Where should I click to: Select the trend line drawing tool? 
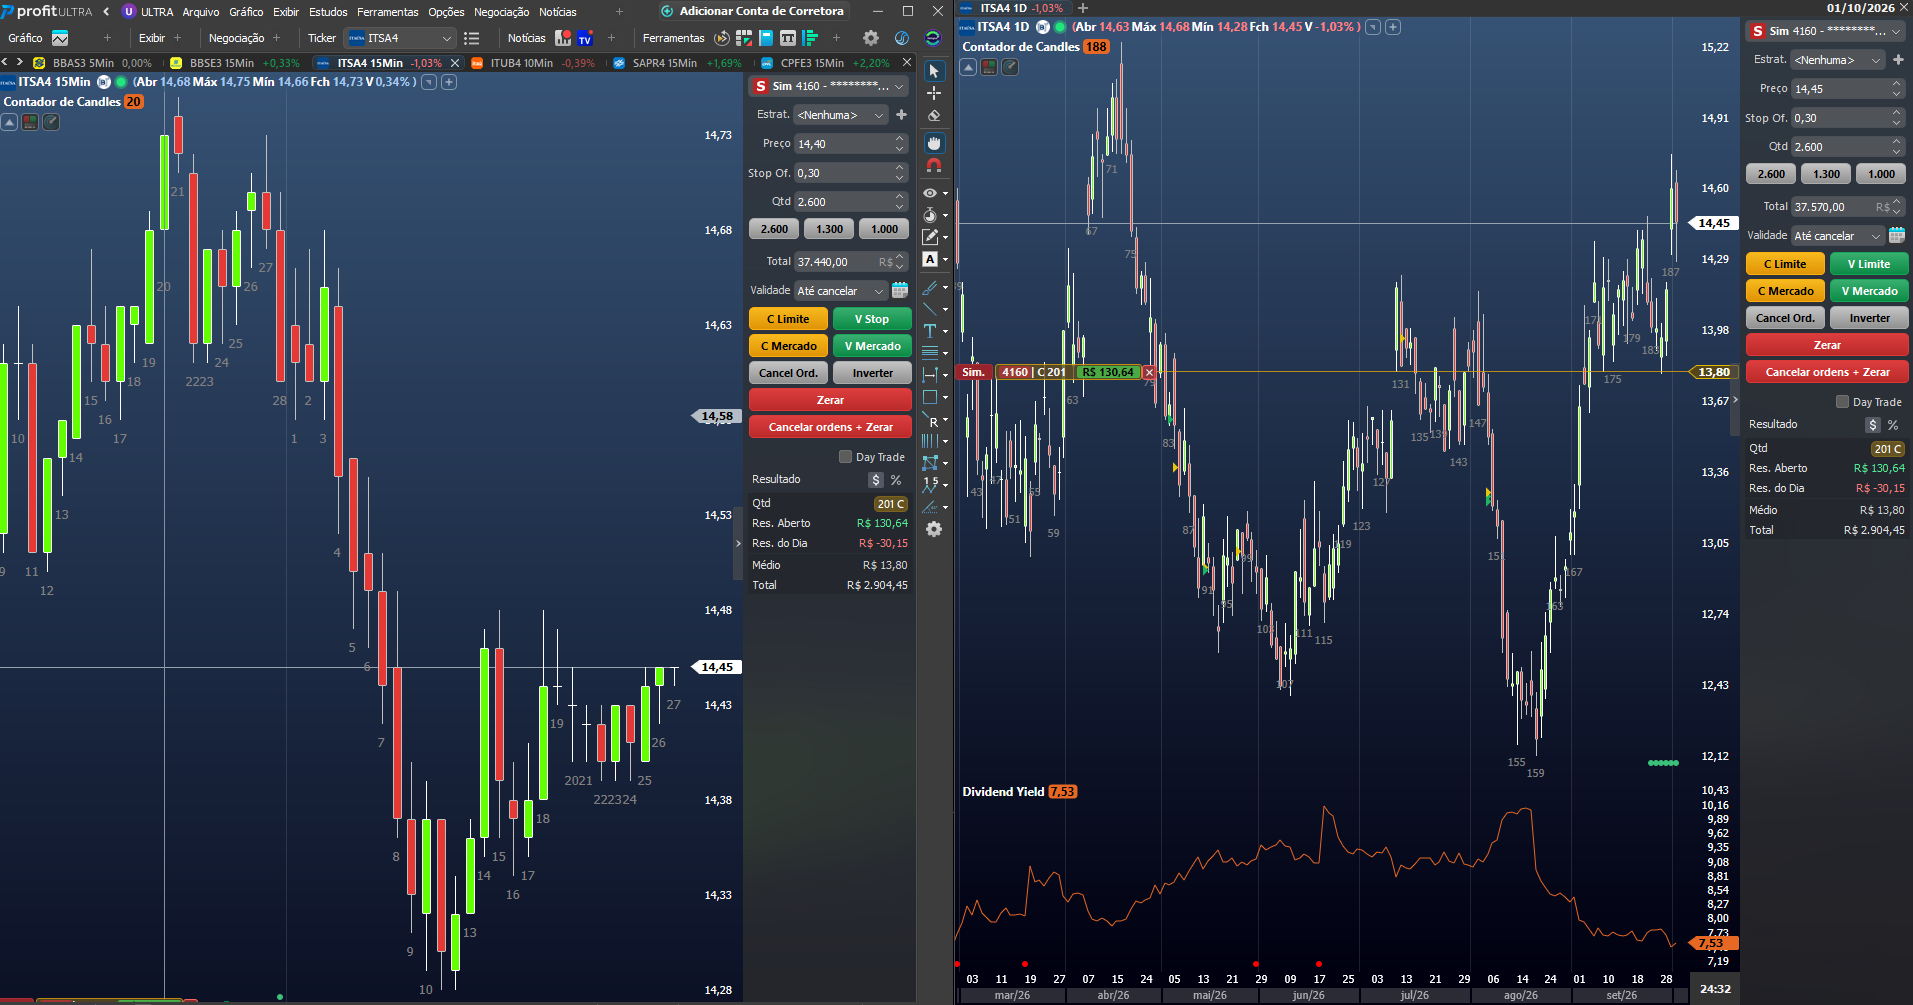(930, 309)
